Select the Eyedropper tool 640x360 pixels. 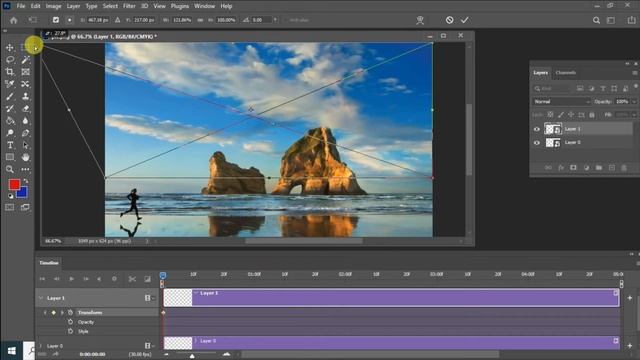point(10,84)
